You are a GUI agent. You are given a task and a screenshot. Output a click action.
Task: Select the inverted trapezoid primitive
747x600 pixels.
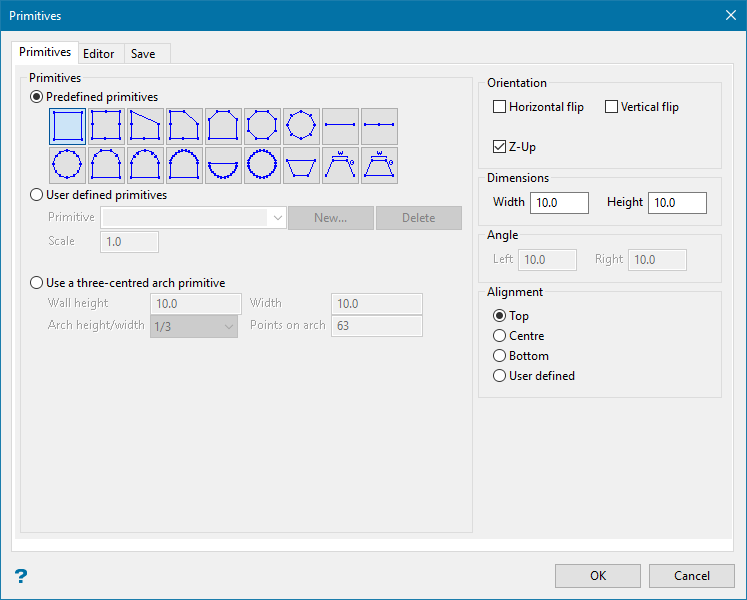302,165
